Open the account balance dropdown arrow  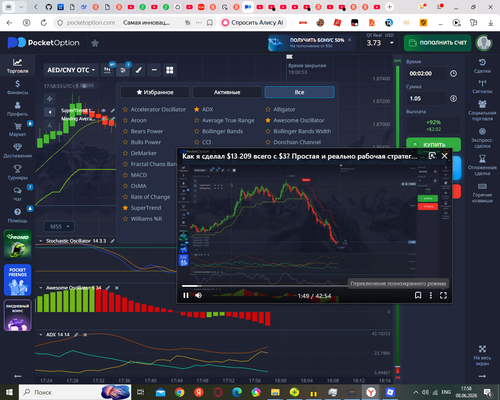392,43
